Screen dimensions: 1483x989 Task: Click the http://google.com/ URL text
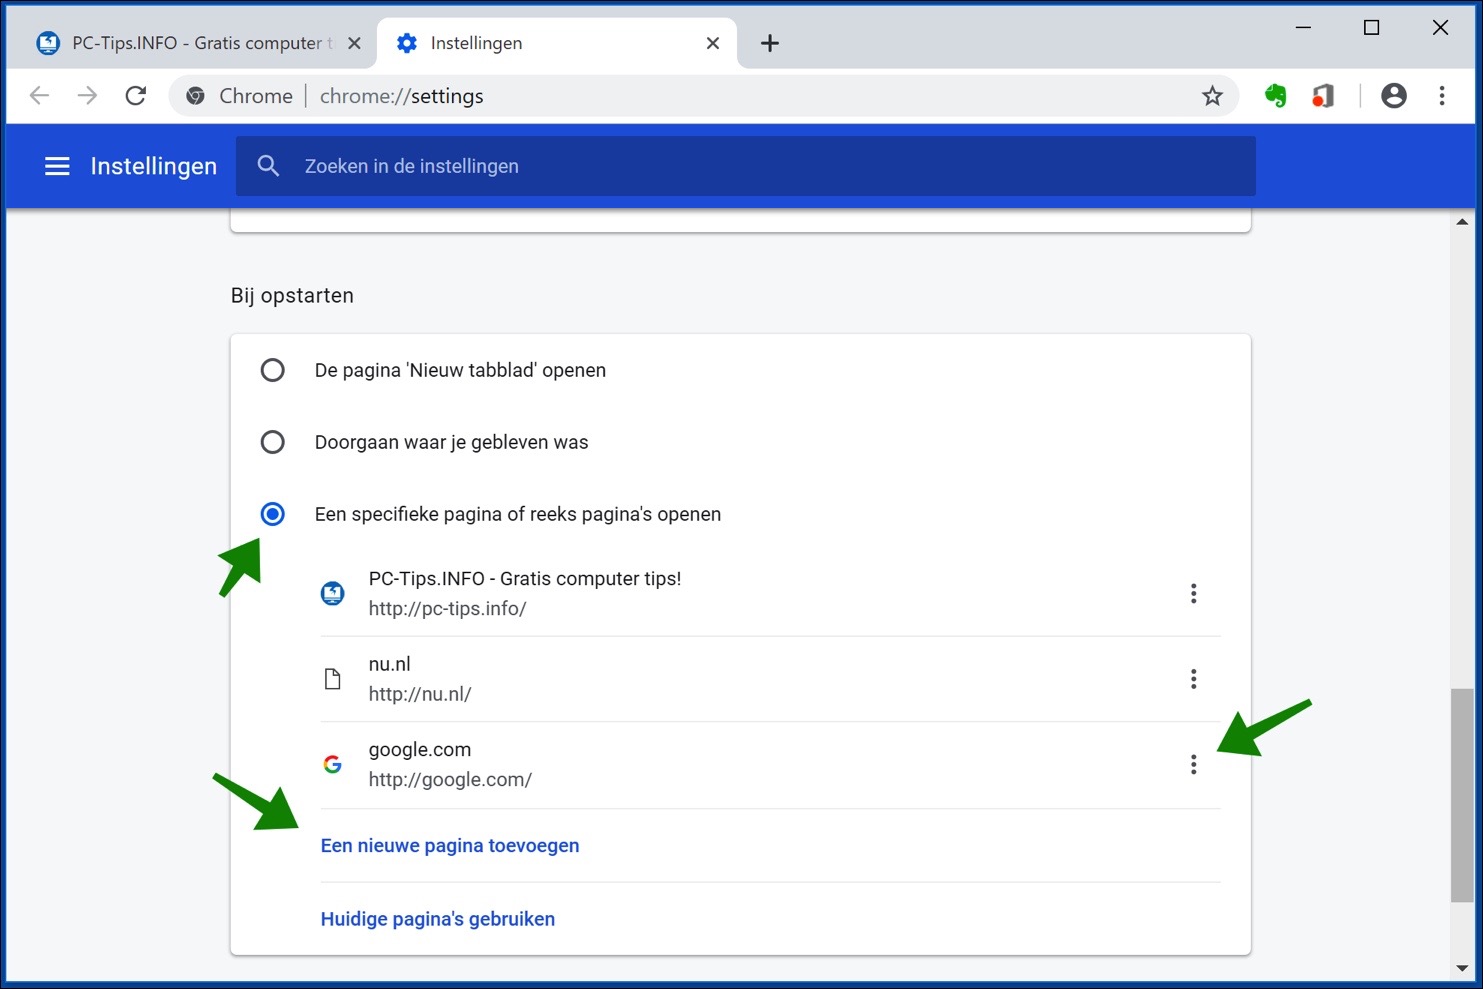[x=450, y=779]
